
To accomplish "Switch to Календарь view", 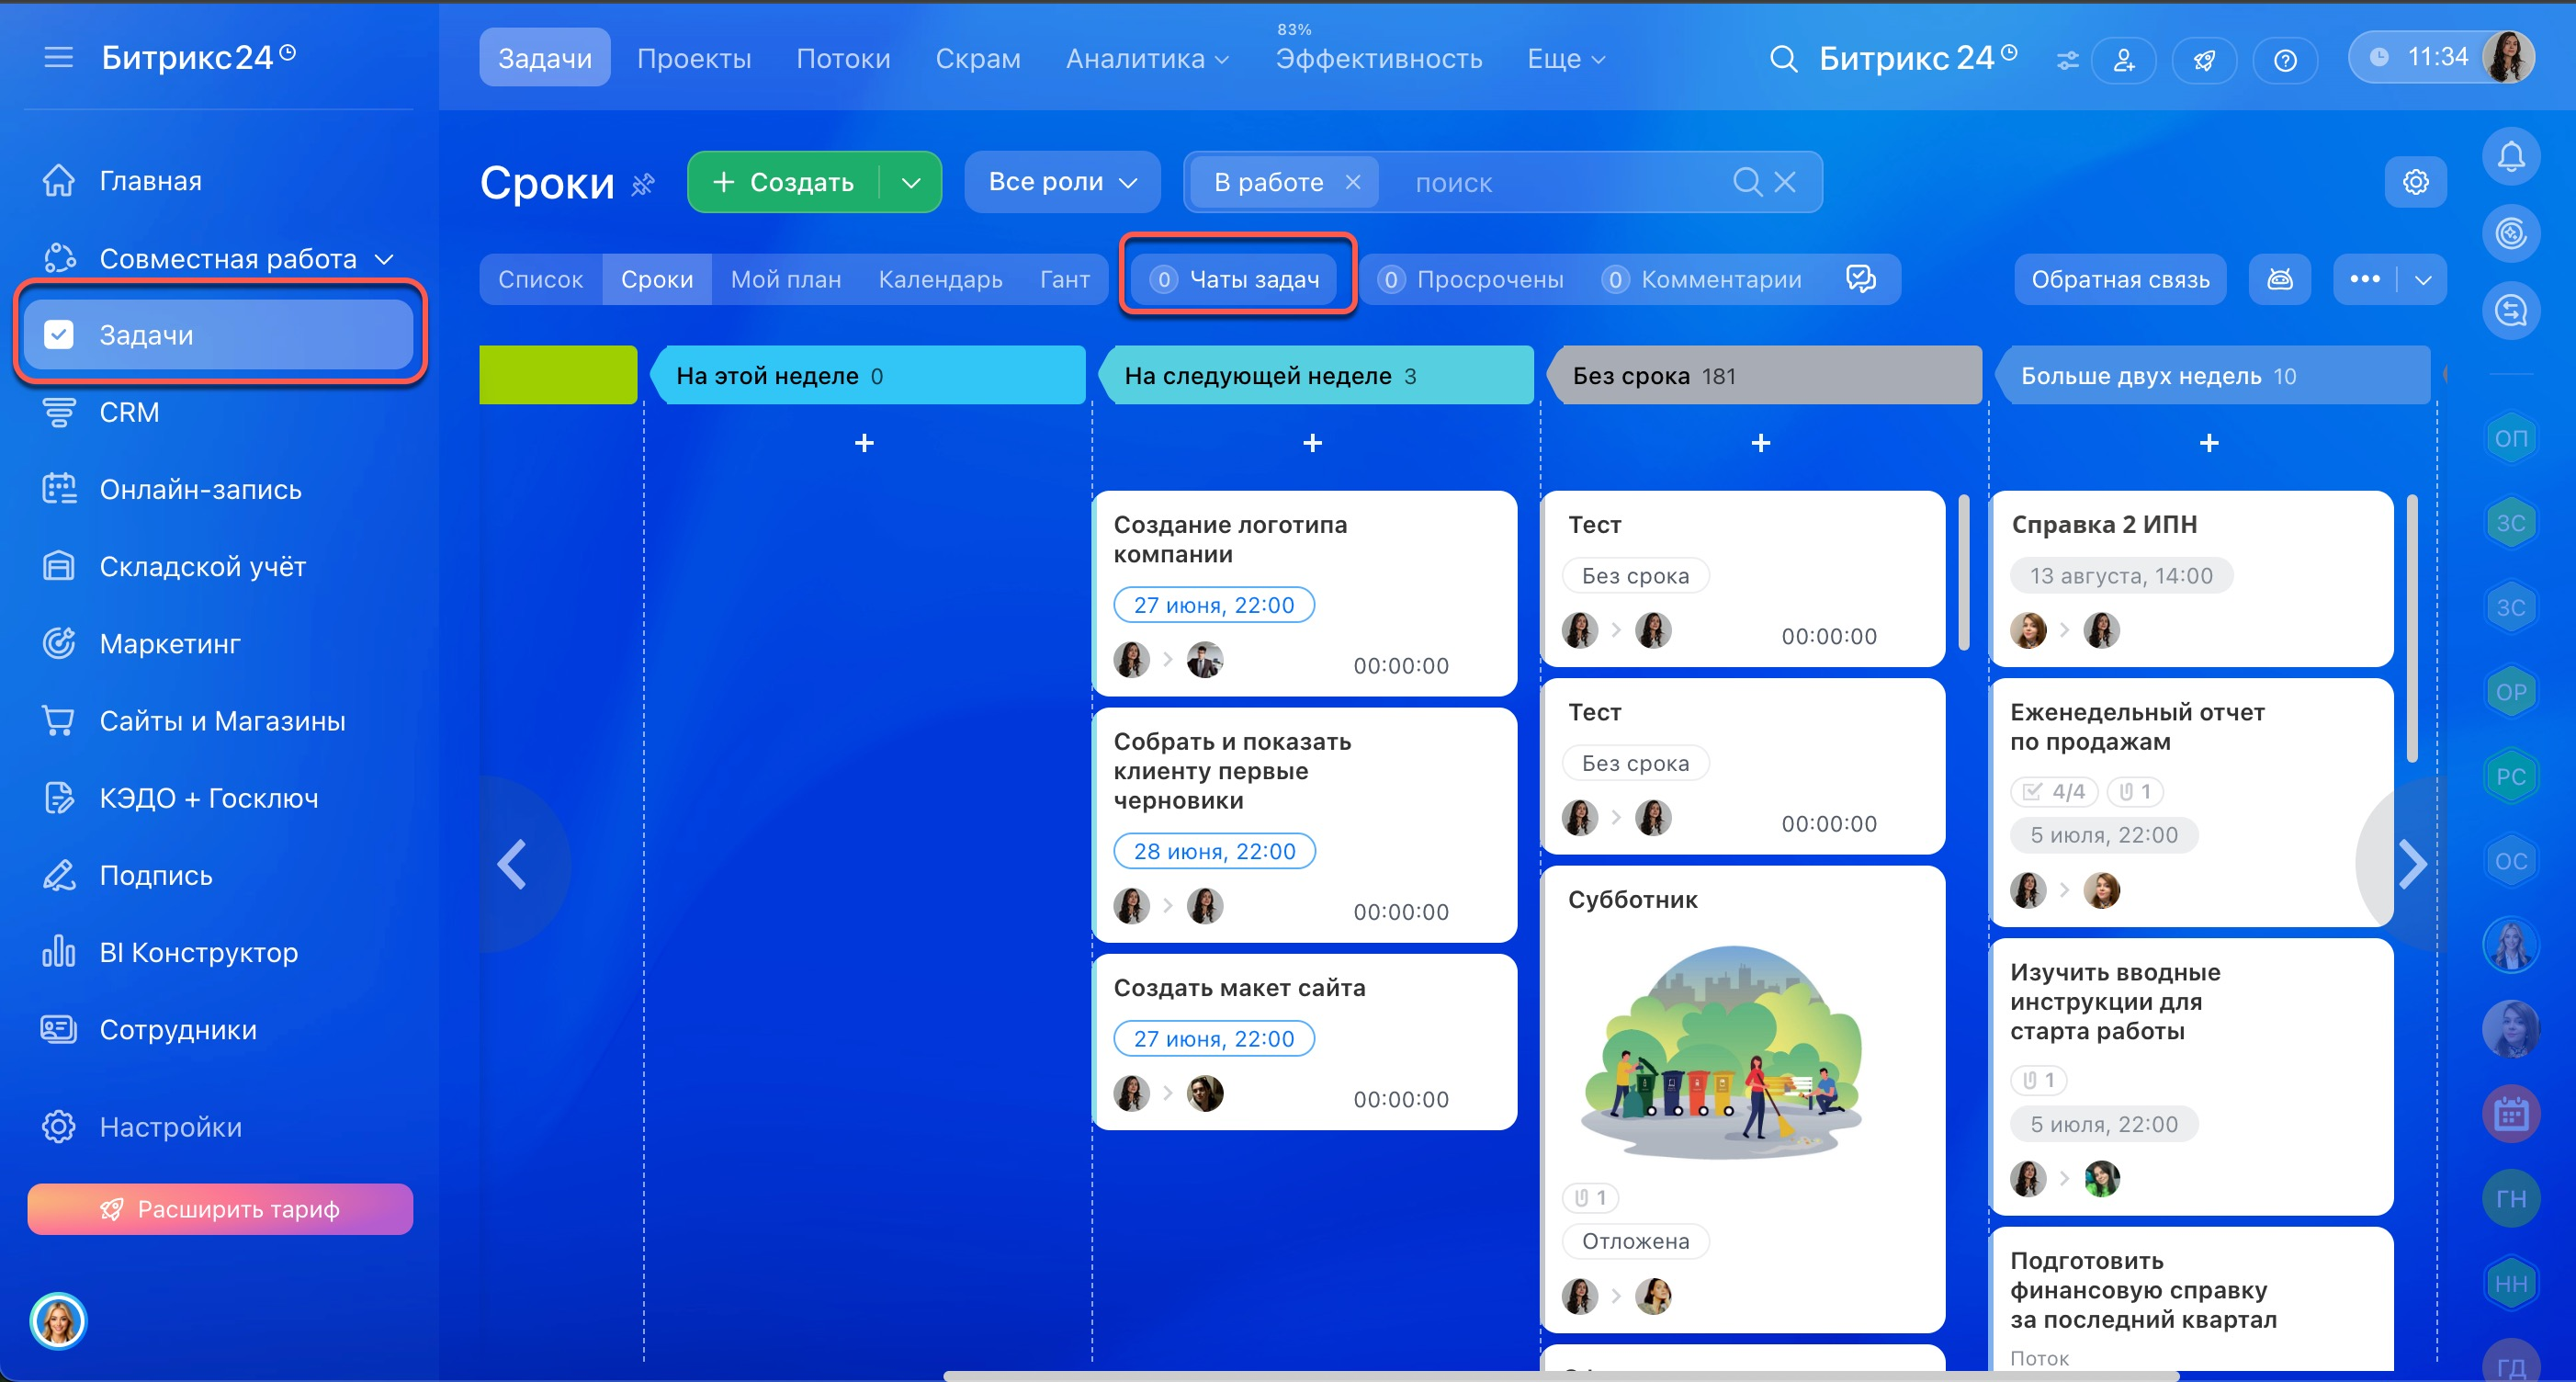I will (940, 279).
